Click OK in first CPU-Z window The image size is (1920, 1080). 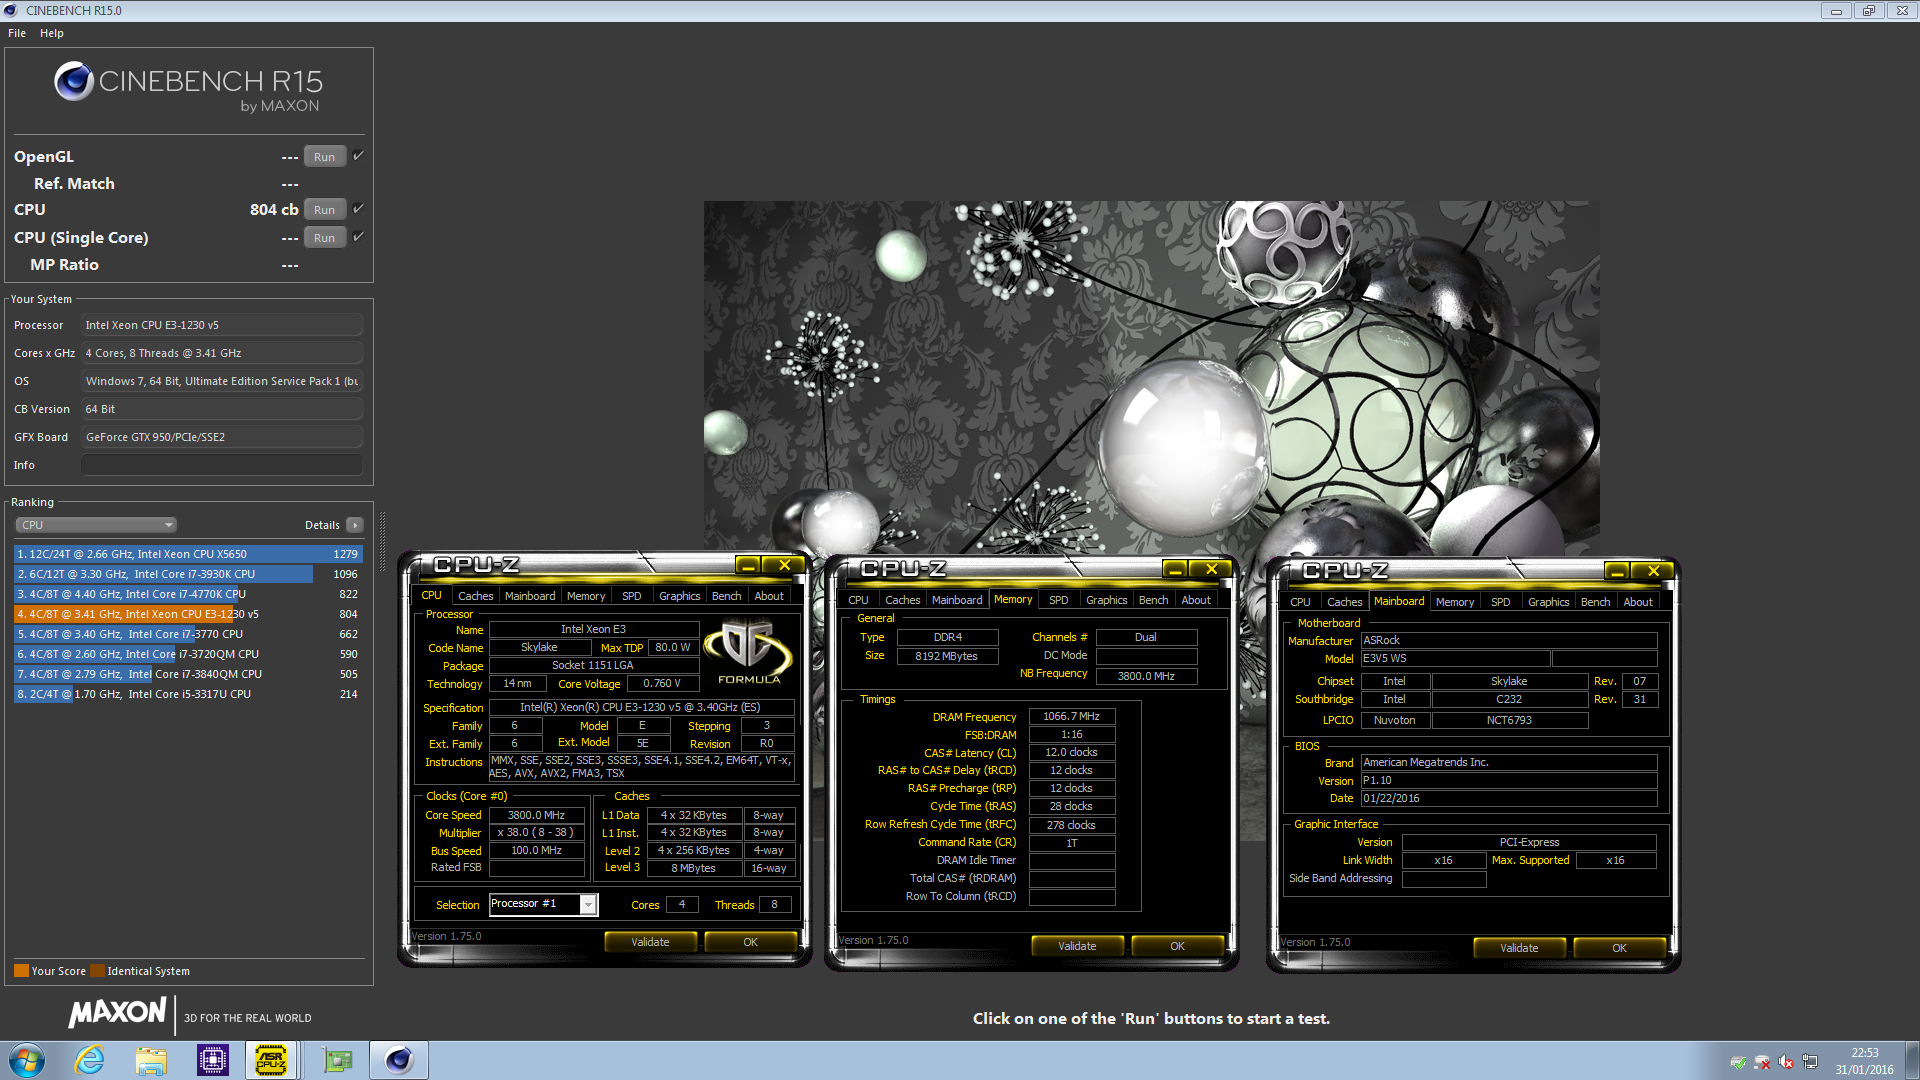point(751,942)
